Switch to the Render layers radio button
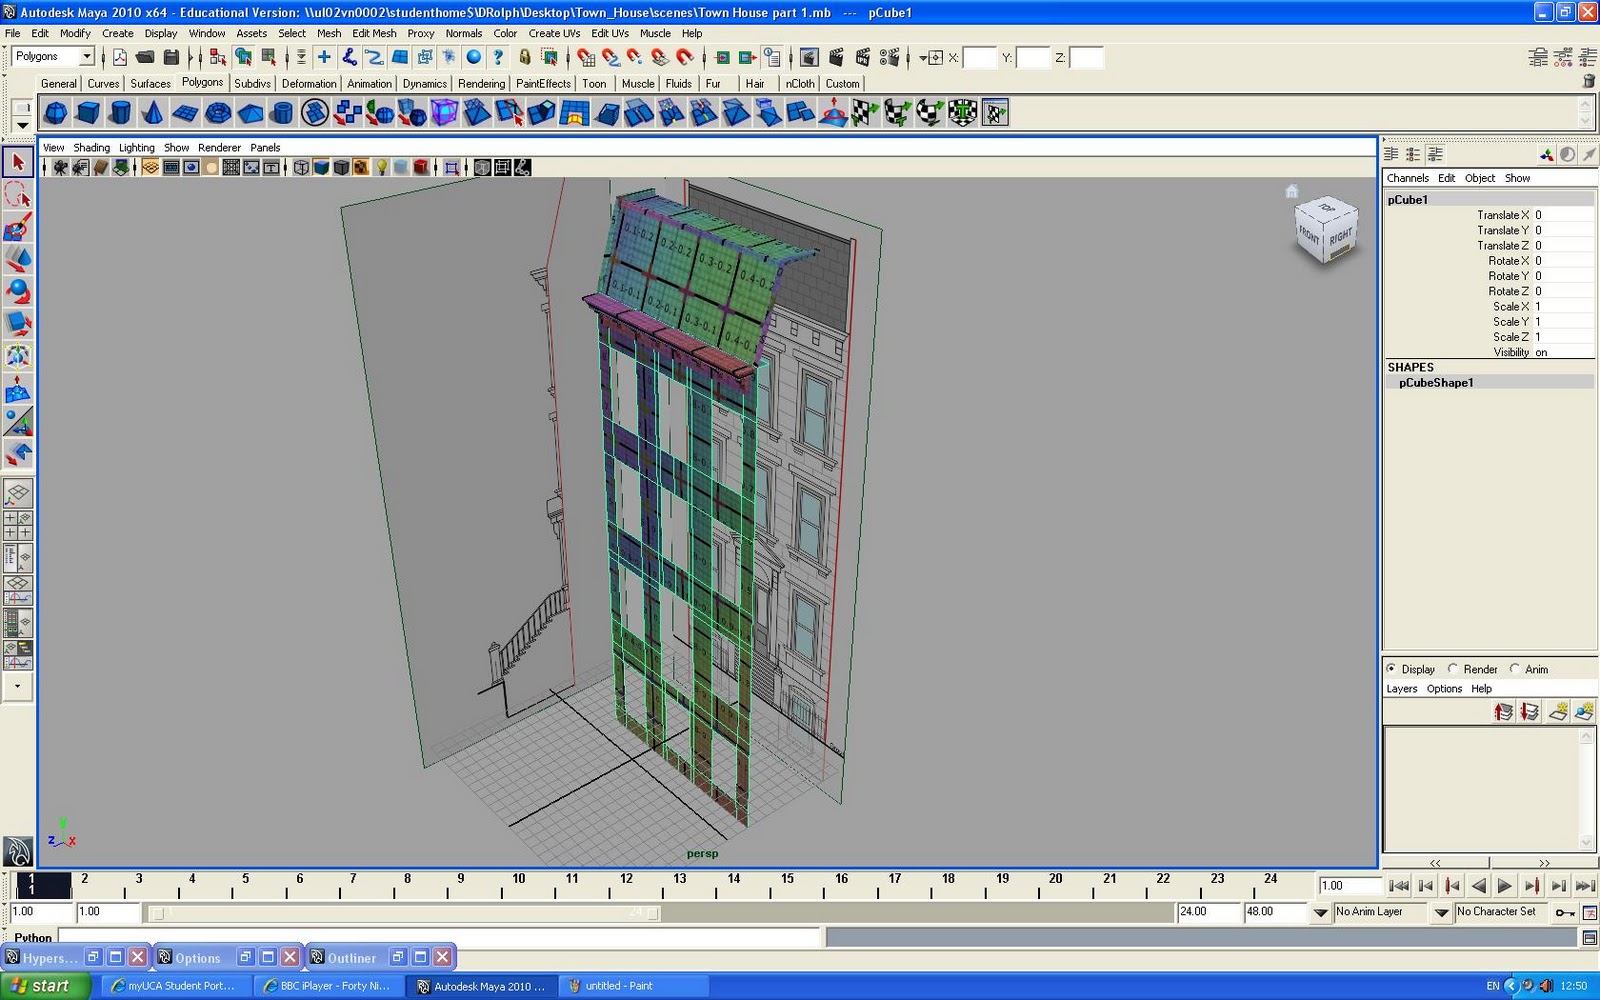This screenshot has width=1600, height=1000. point(1453,669)
